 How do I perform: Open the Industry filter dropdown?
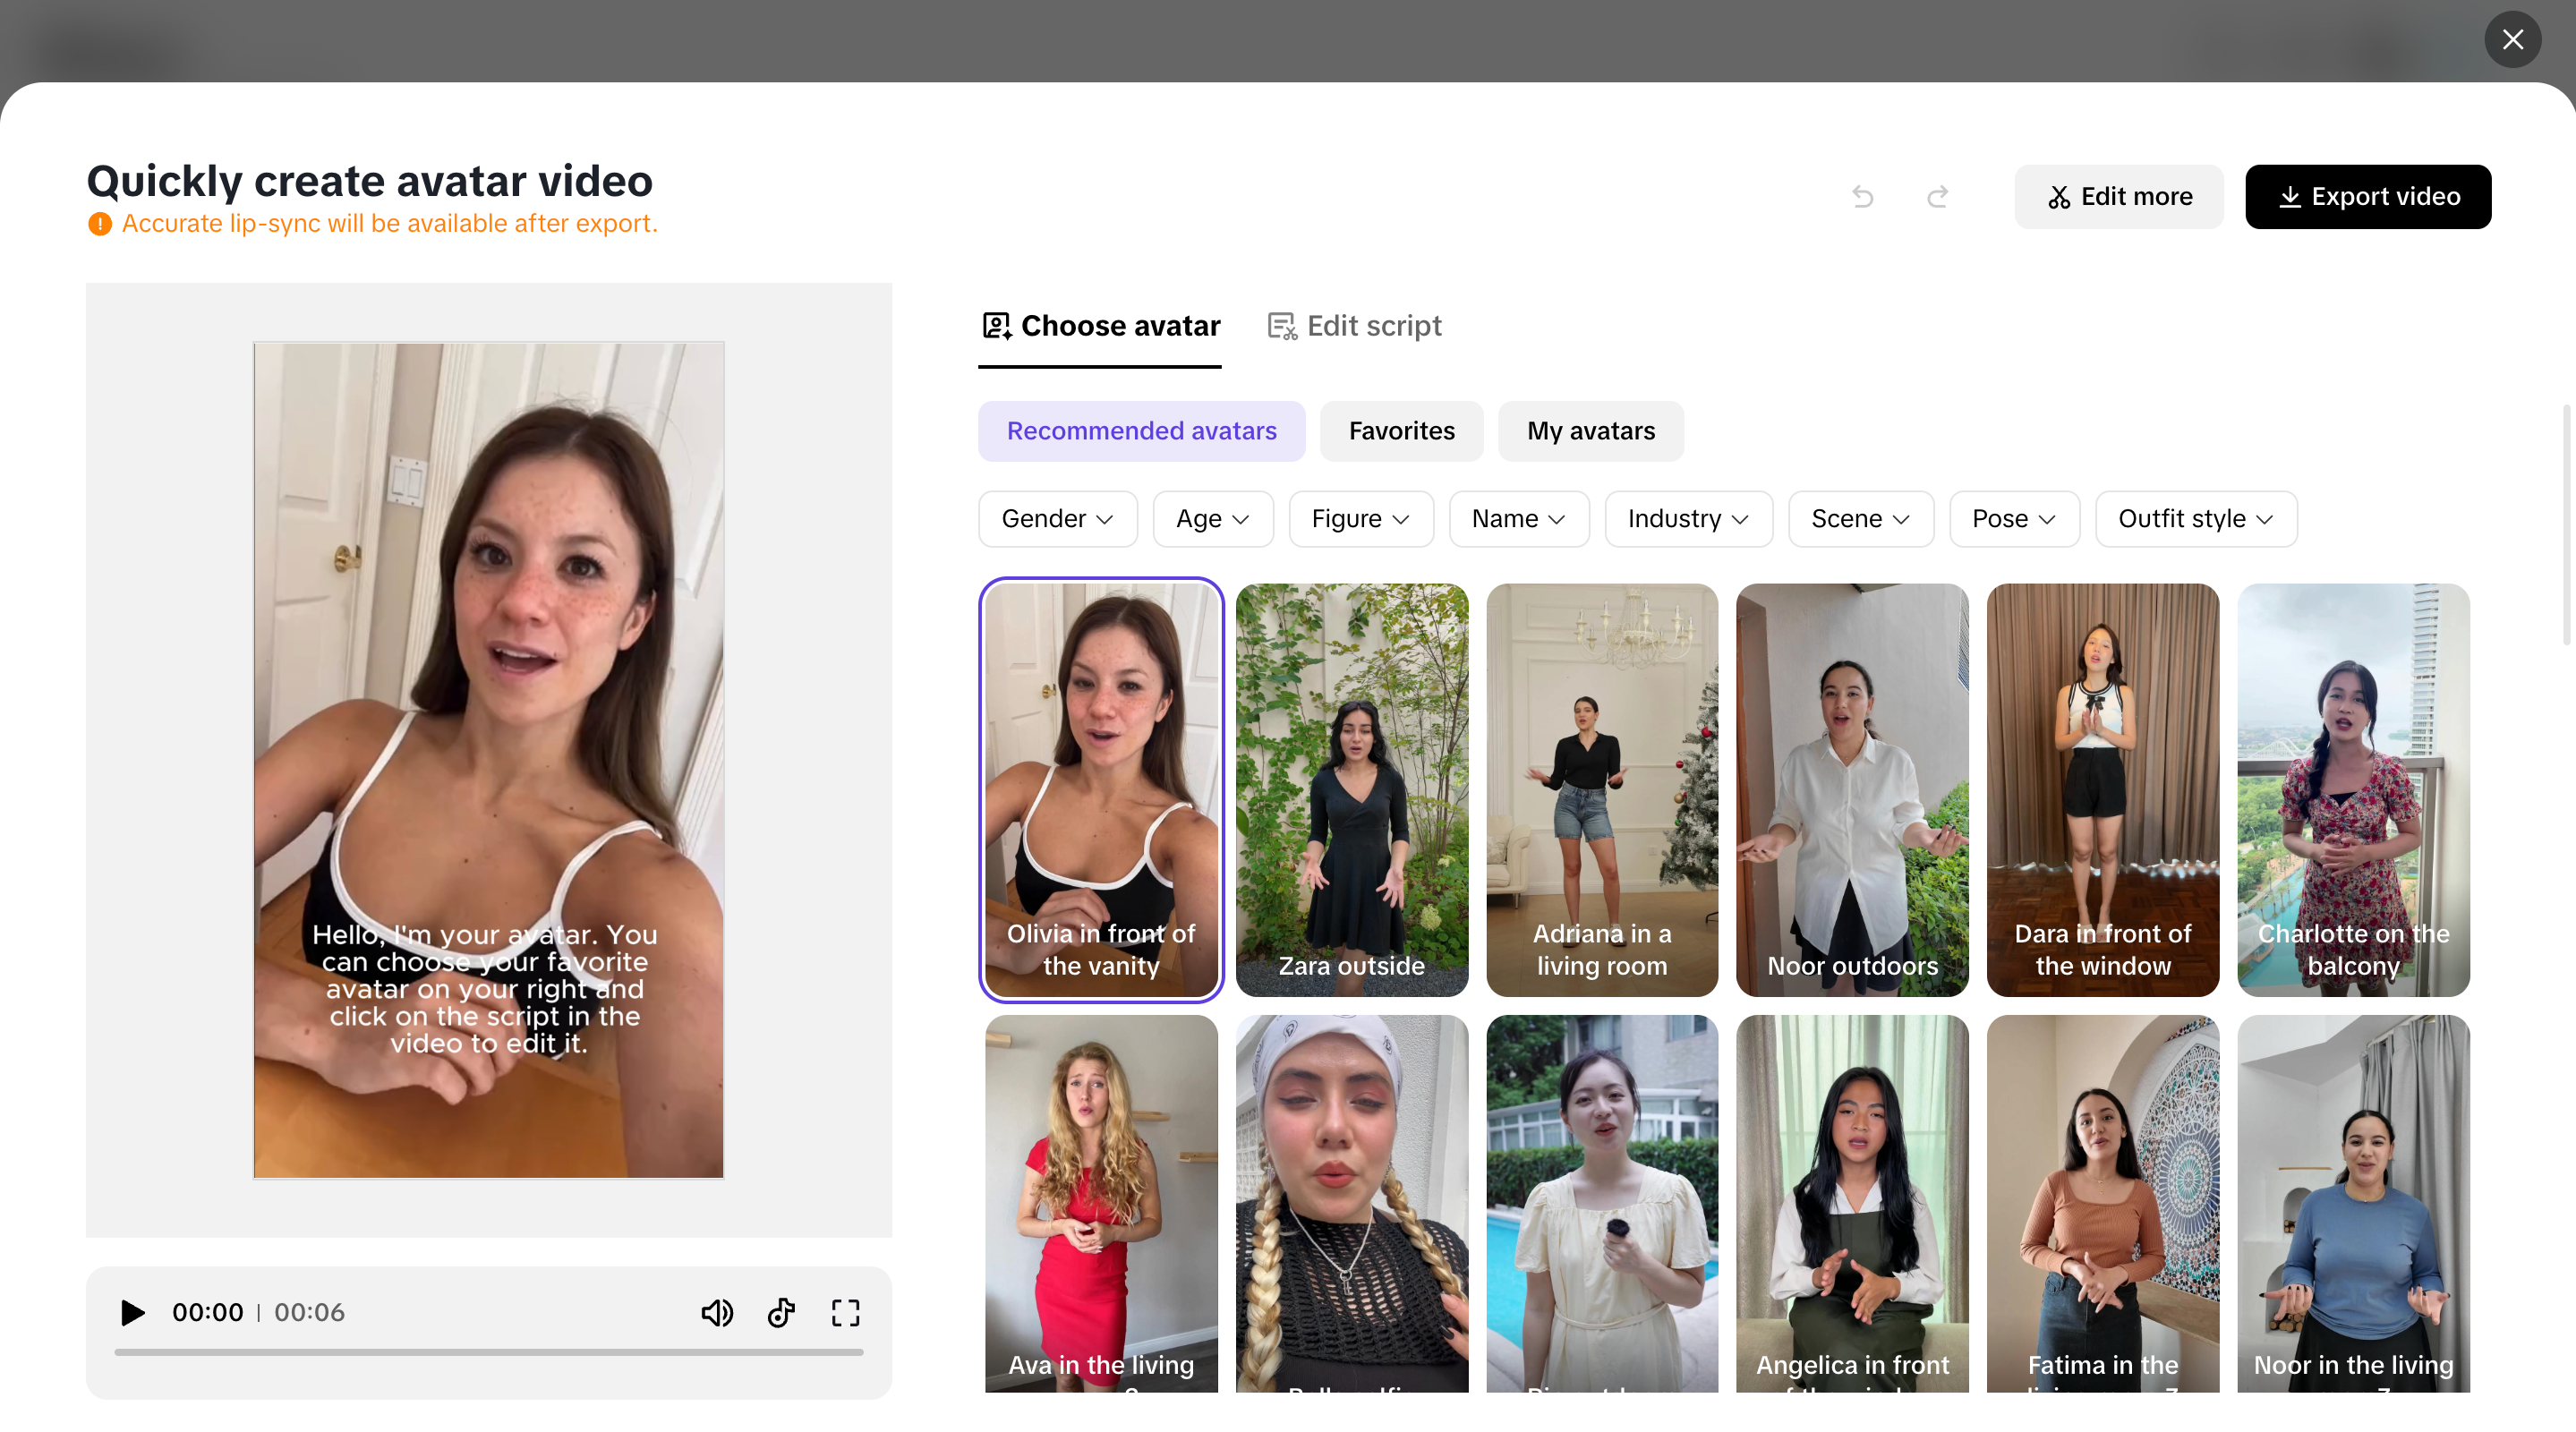click(1687, 518)
